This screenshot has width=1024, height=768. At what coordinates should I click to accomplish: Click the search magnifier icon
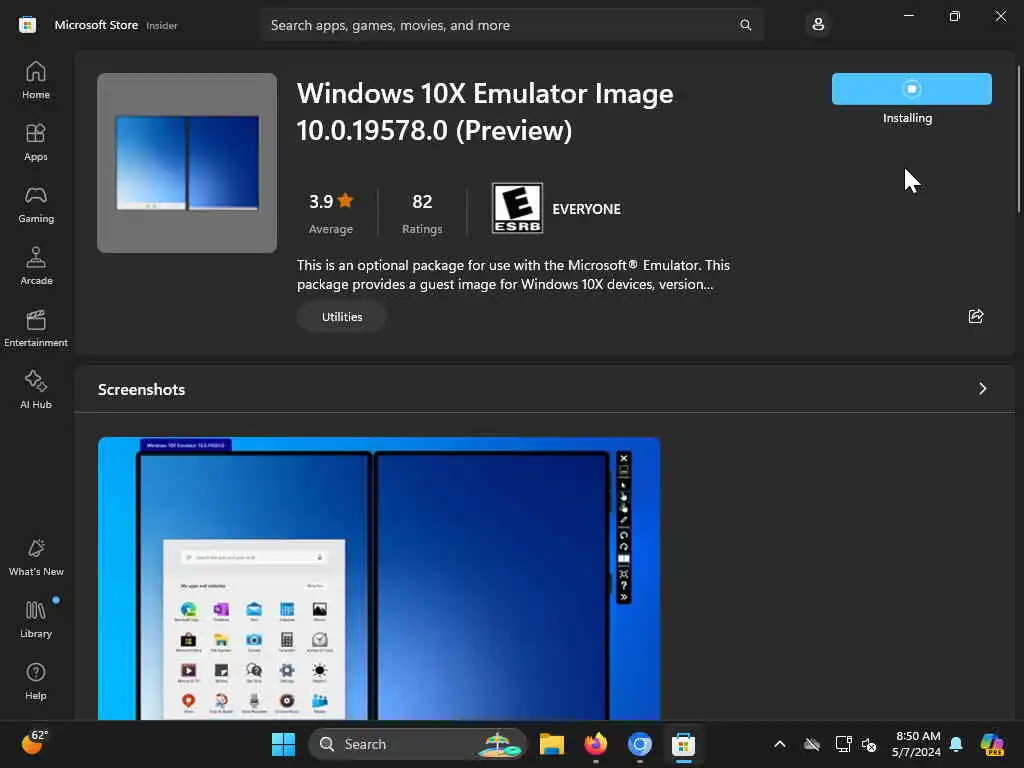tap(745, 25)
